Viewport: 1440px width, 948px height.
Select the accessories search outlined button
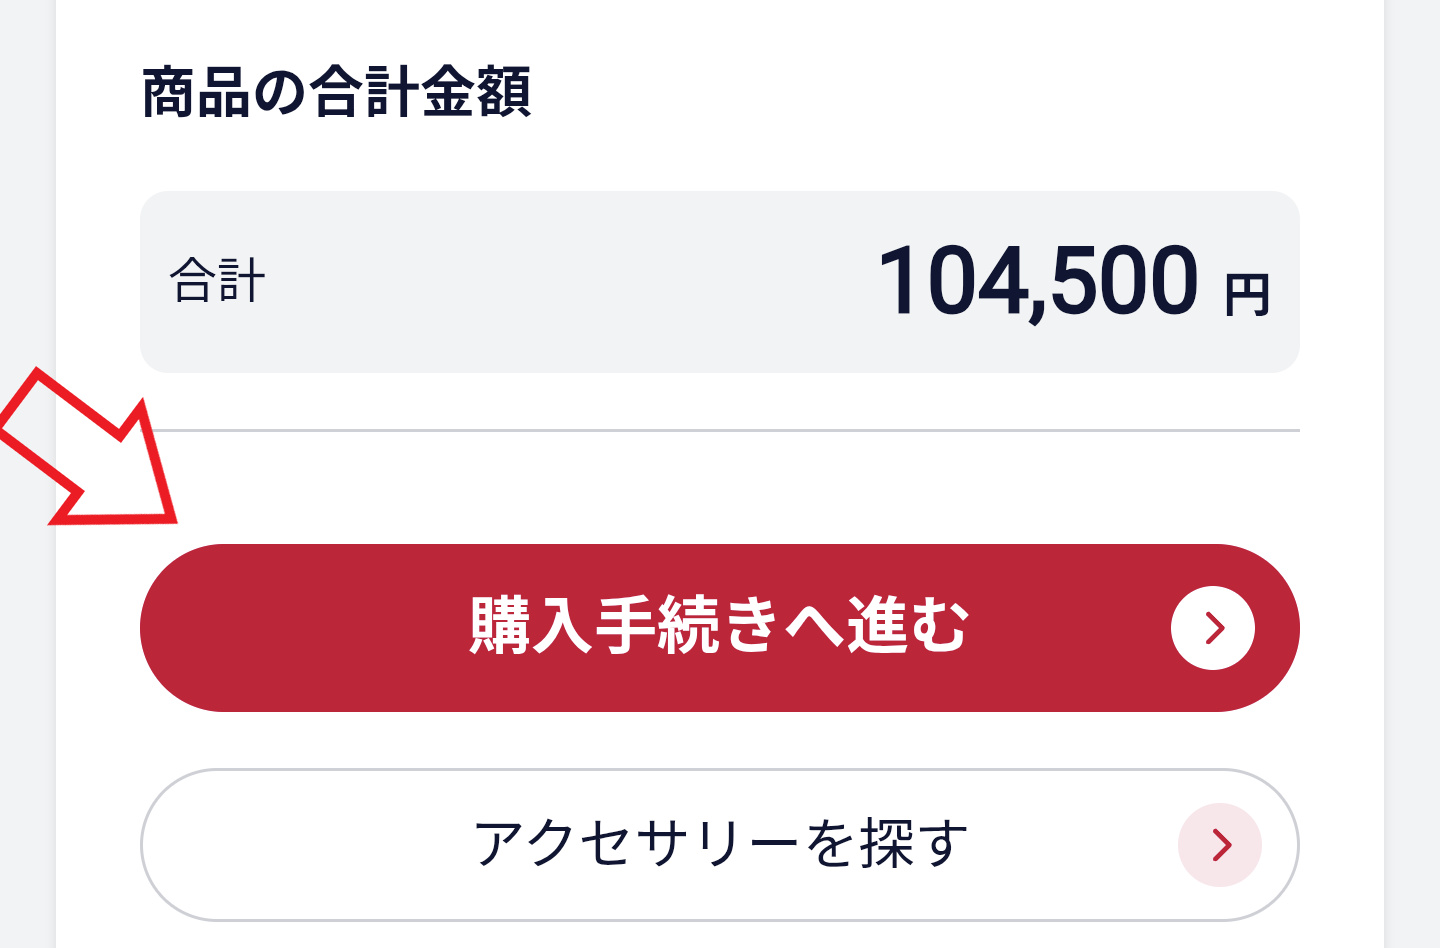[x=718, y=845]
